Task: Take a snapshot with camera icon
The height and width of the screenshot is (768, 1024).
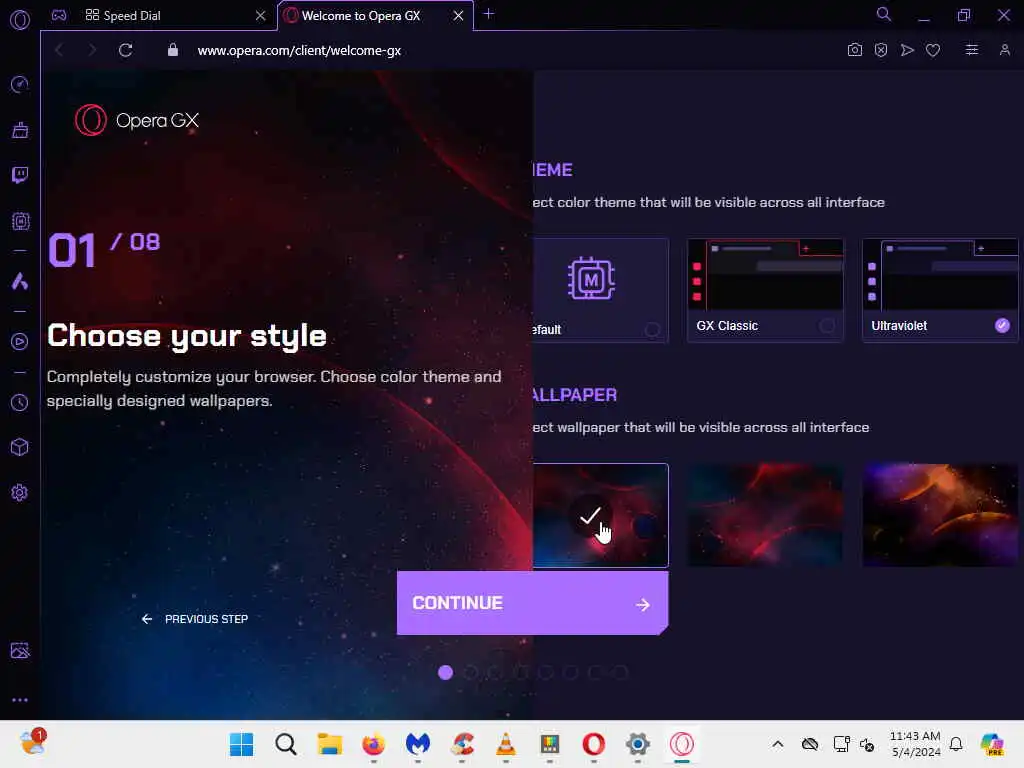Action: (854, 50)
